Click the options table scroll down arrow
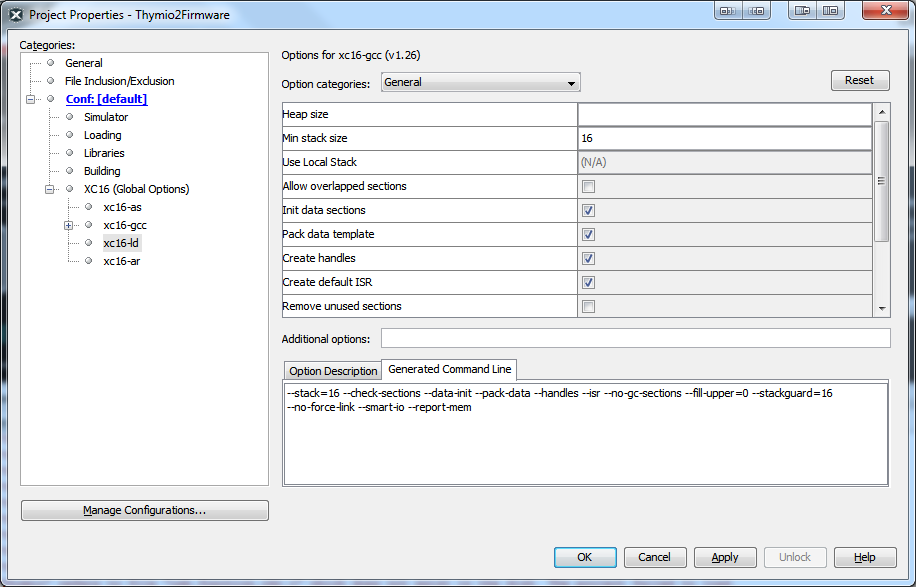The width and height of the screenshot is (916, 587). pyautogui.click(x=882, y=309)
